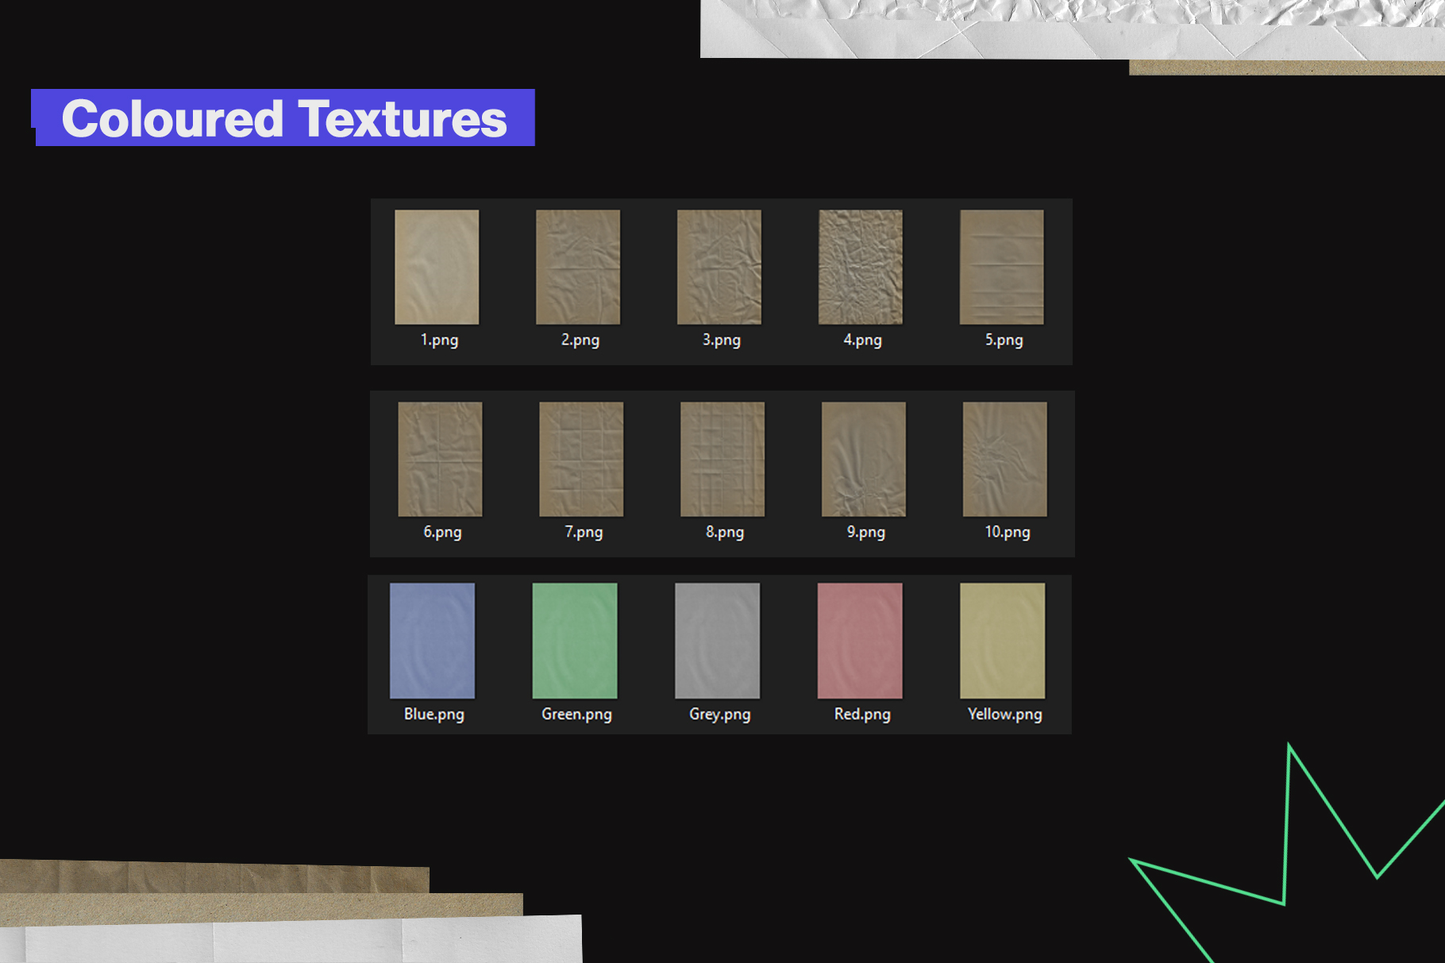
Task: Click the 3.png wrinkled texture thumbnail
Action: (x=719, y=267)
